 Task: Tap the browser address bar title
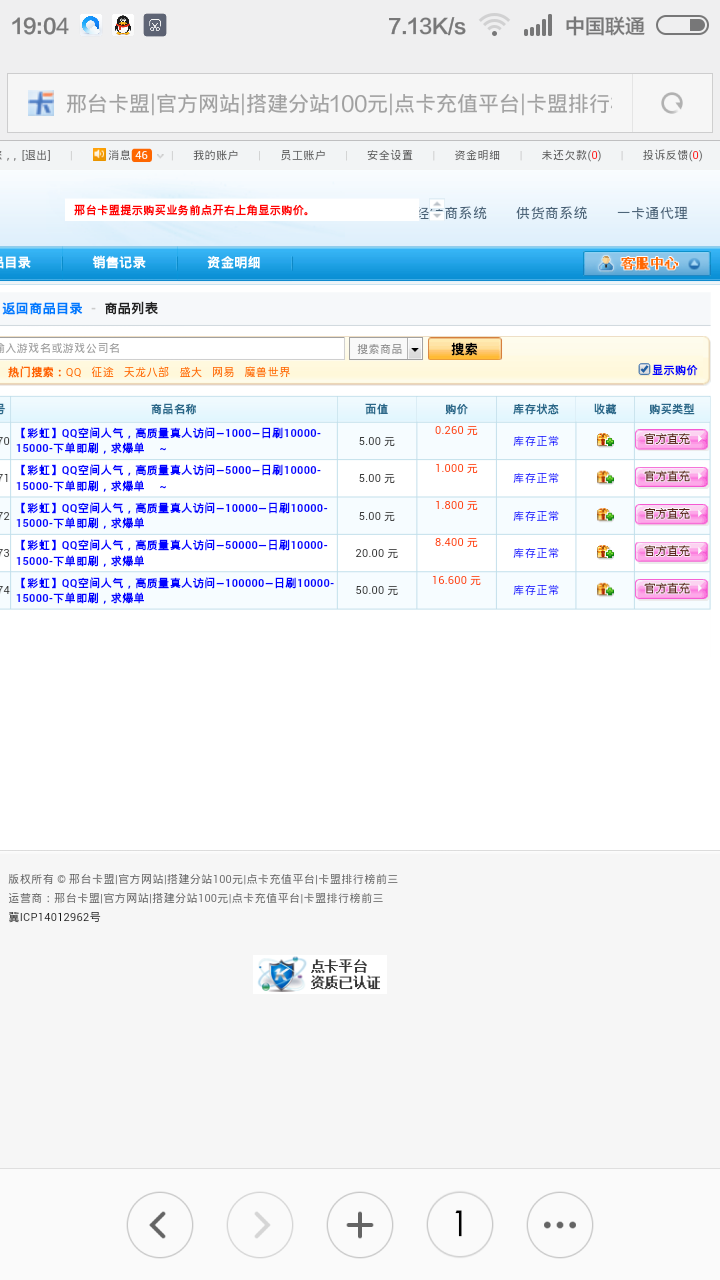pyautogui.click(x=340, y=103)
